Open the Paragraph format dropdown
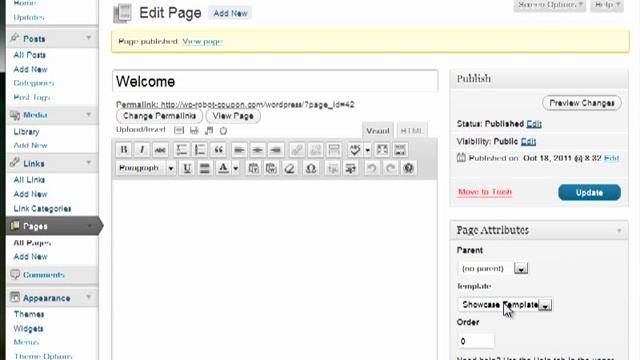640x360 pixels. (146, 168)
